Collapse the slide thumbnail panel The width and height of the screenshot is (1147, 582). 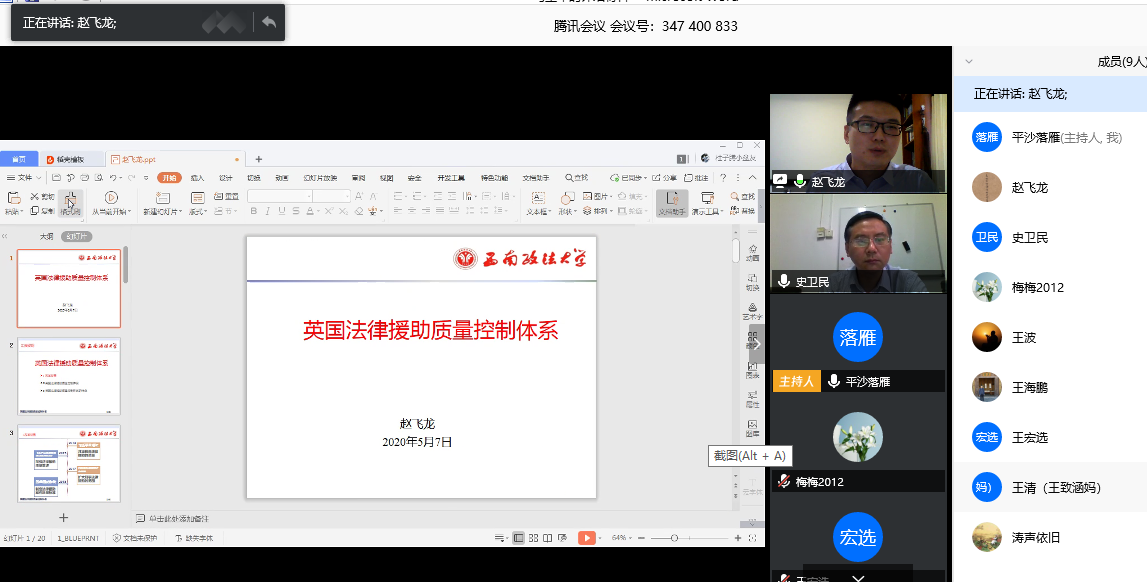tap(5, 236)
